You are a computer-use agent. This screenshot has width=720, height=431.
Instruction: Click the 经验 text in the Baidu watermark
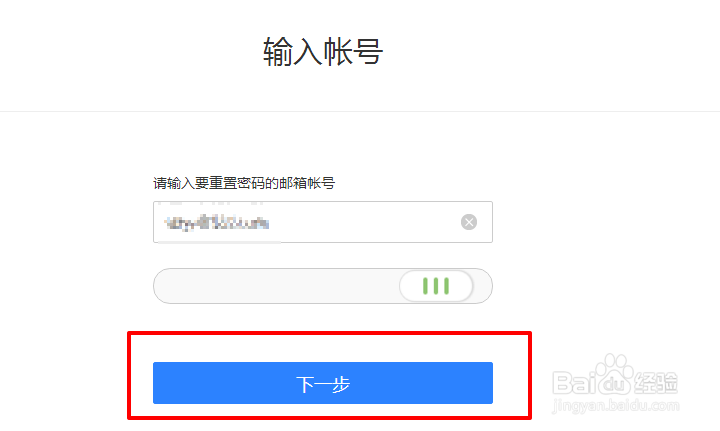(657, 383)
